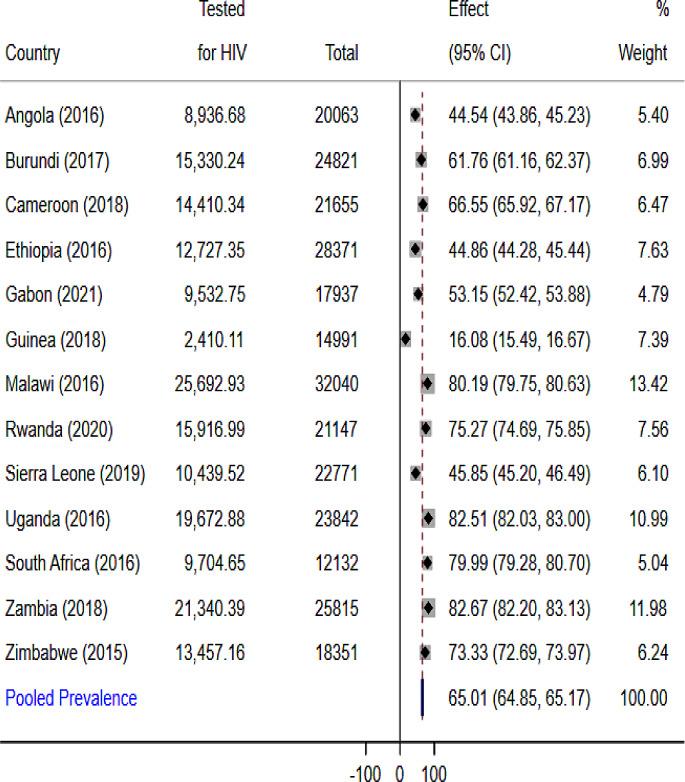Click the axis tick label 100
Screen dimensions: 685x782
(433, 774)
